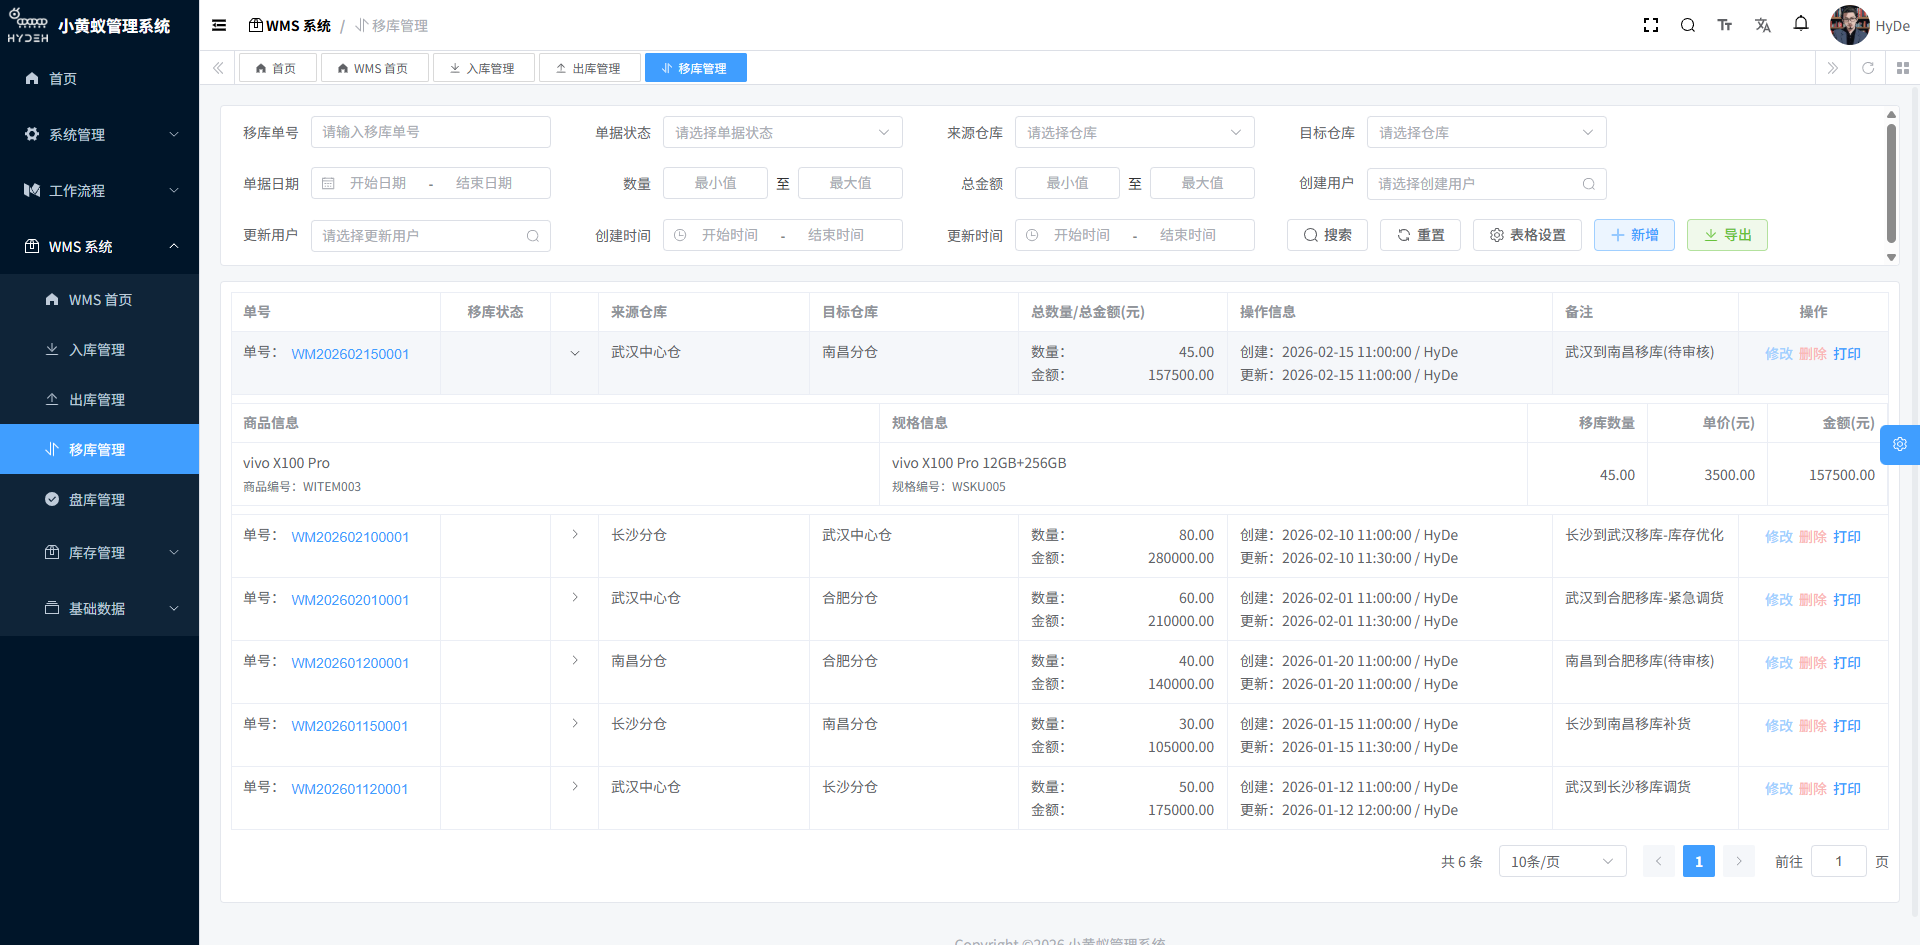The height and width of the screenshot is (945, 1920).
Task: Click 修改 for order WM202602100001
Action: [1779, 537]
